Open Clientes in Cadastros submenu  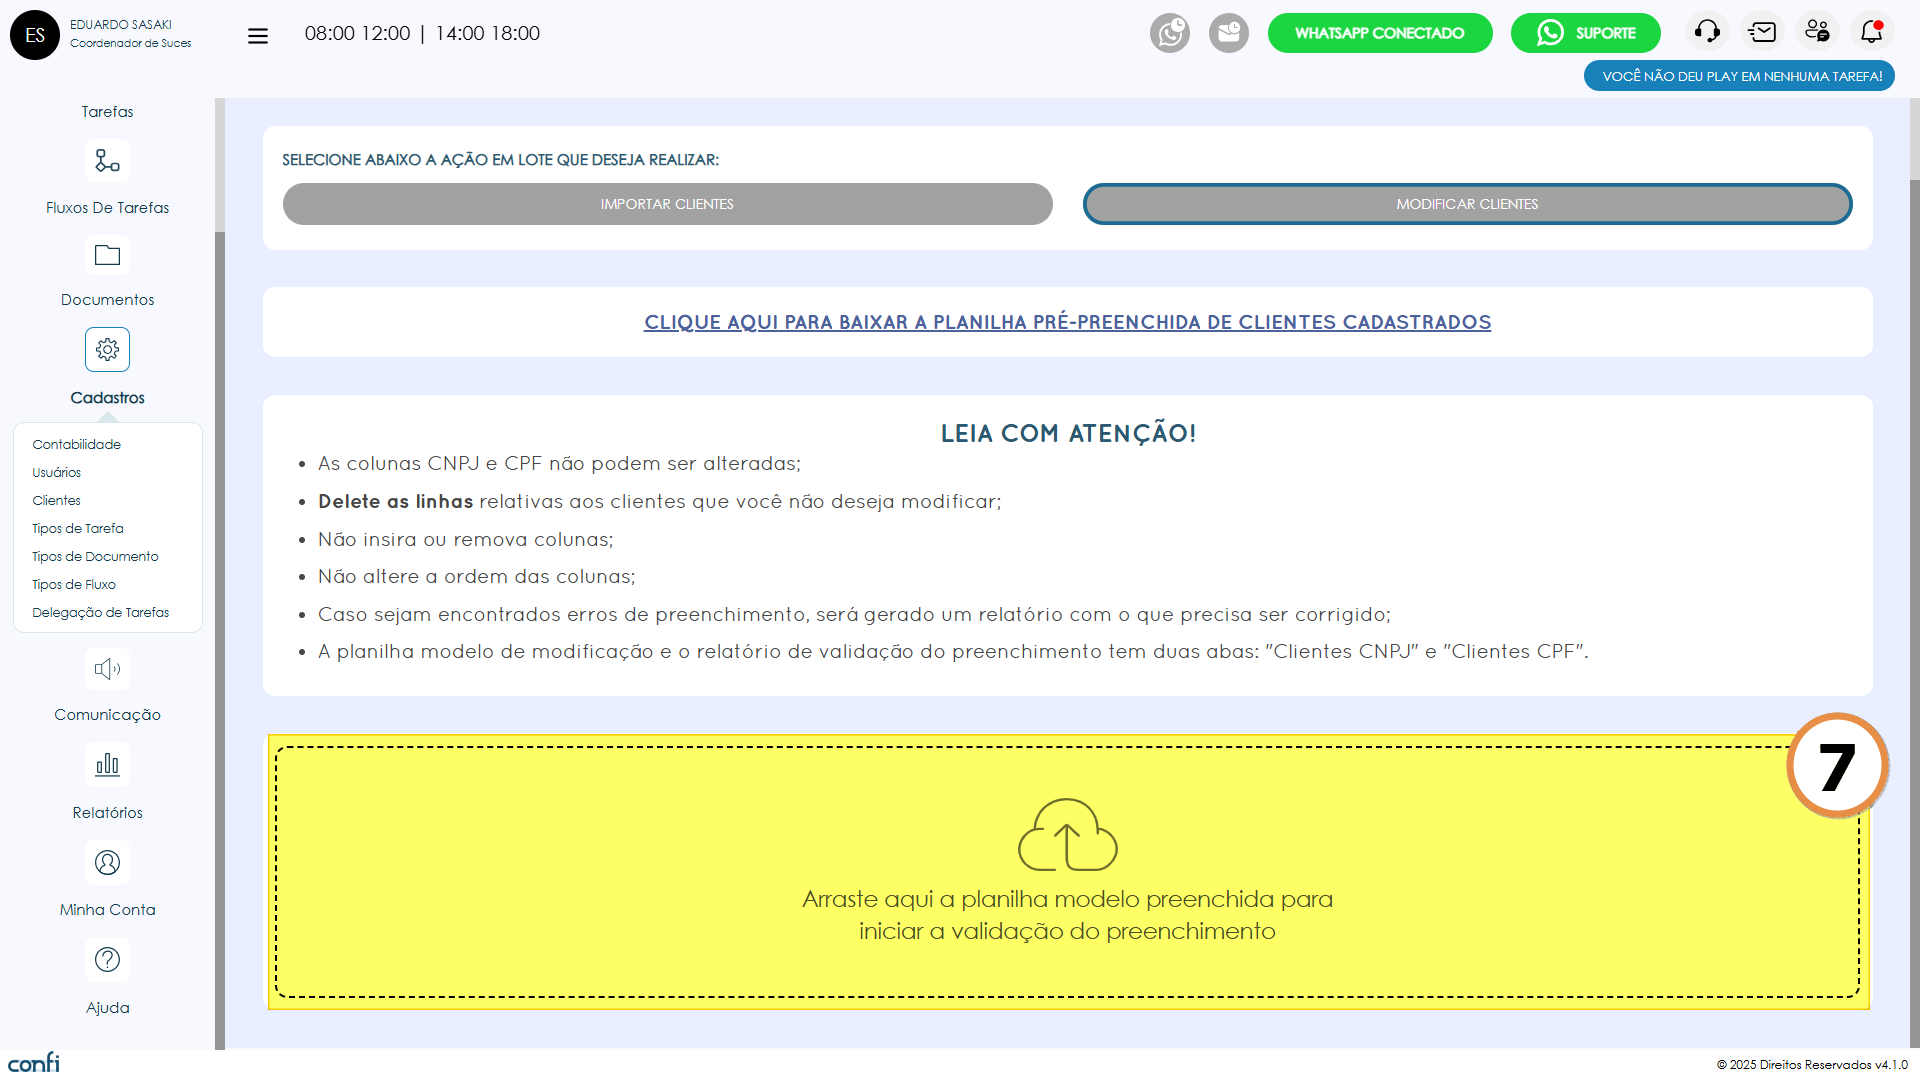(56, 500)
